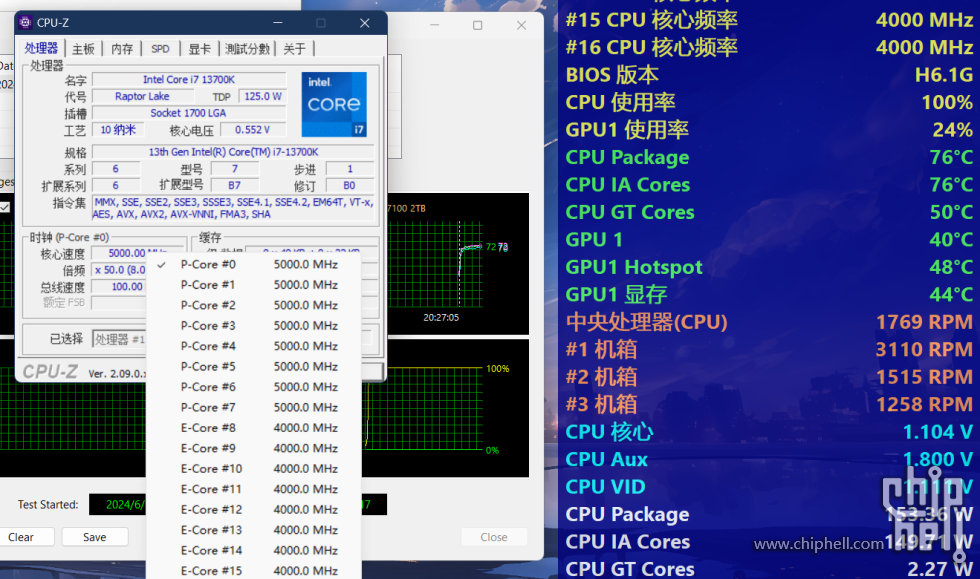Minimize the CPU-Z window
Screen dimensions: 980x579
pos(278,23)
